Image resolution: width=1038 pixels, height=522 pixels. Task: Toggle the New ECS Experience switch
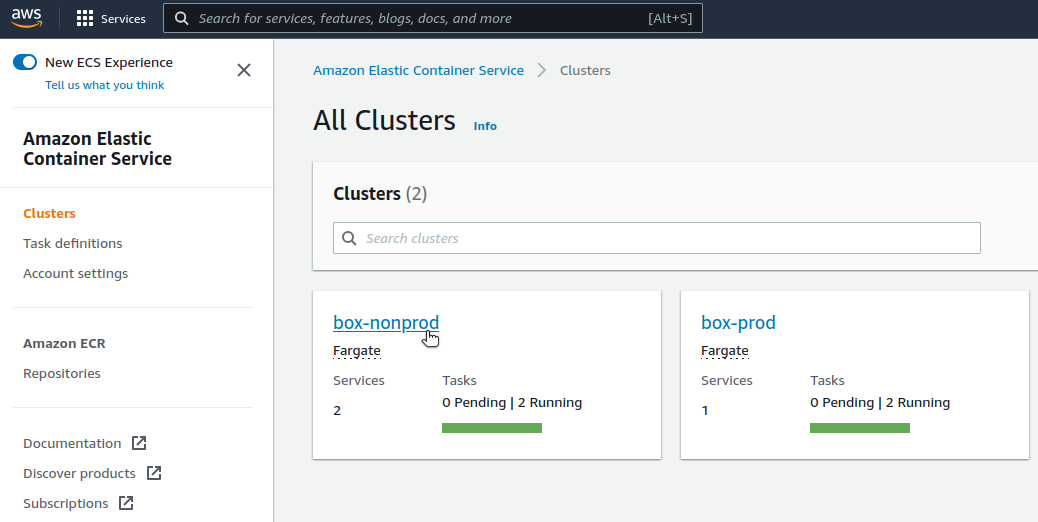tap(25, 62)
